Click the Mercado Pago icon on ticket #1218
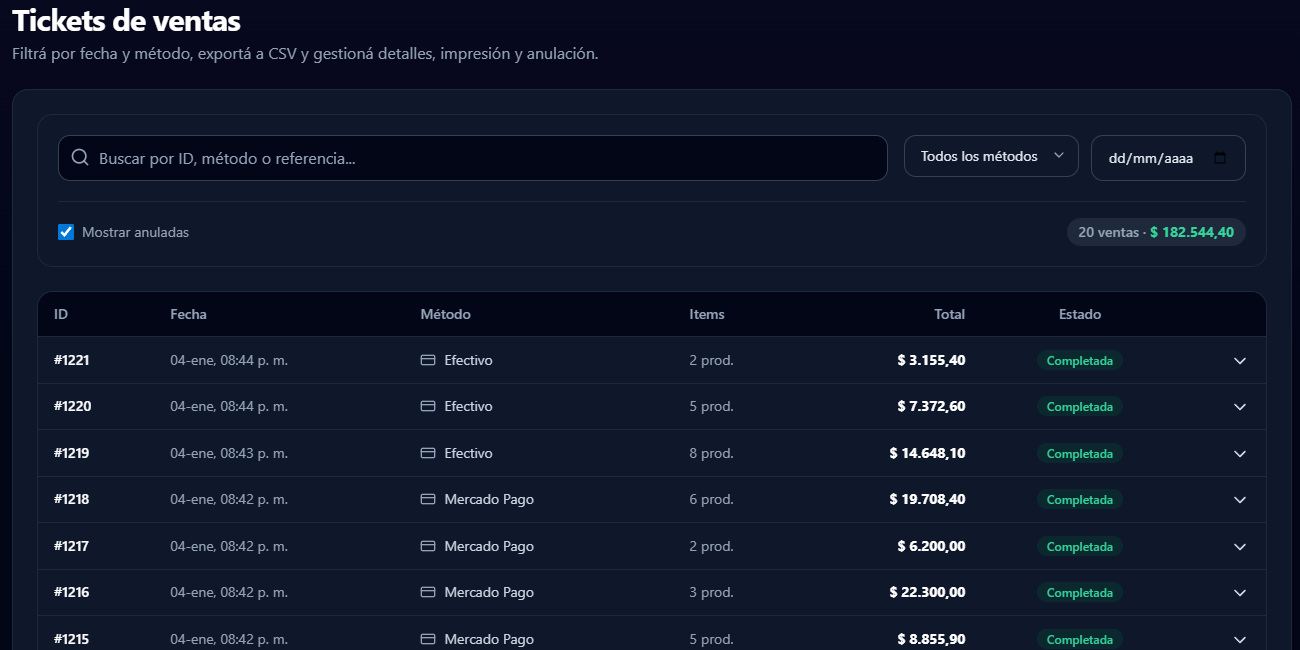The image size is (1300, 650). pos(427,499)
